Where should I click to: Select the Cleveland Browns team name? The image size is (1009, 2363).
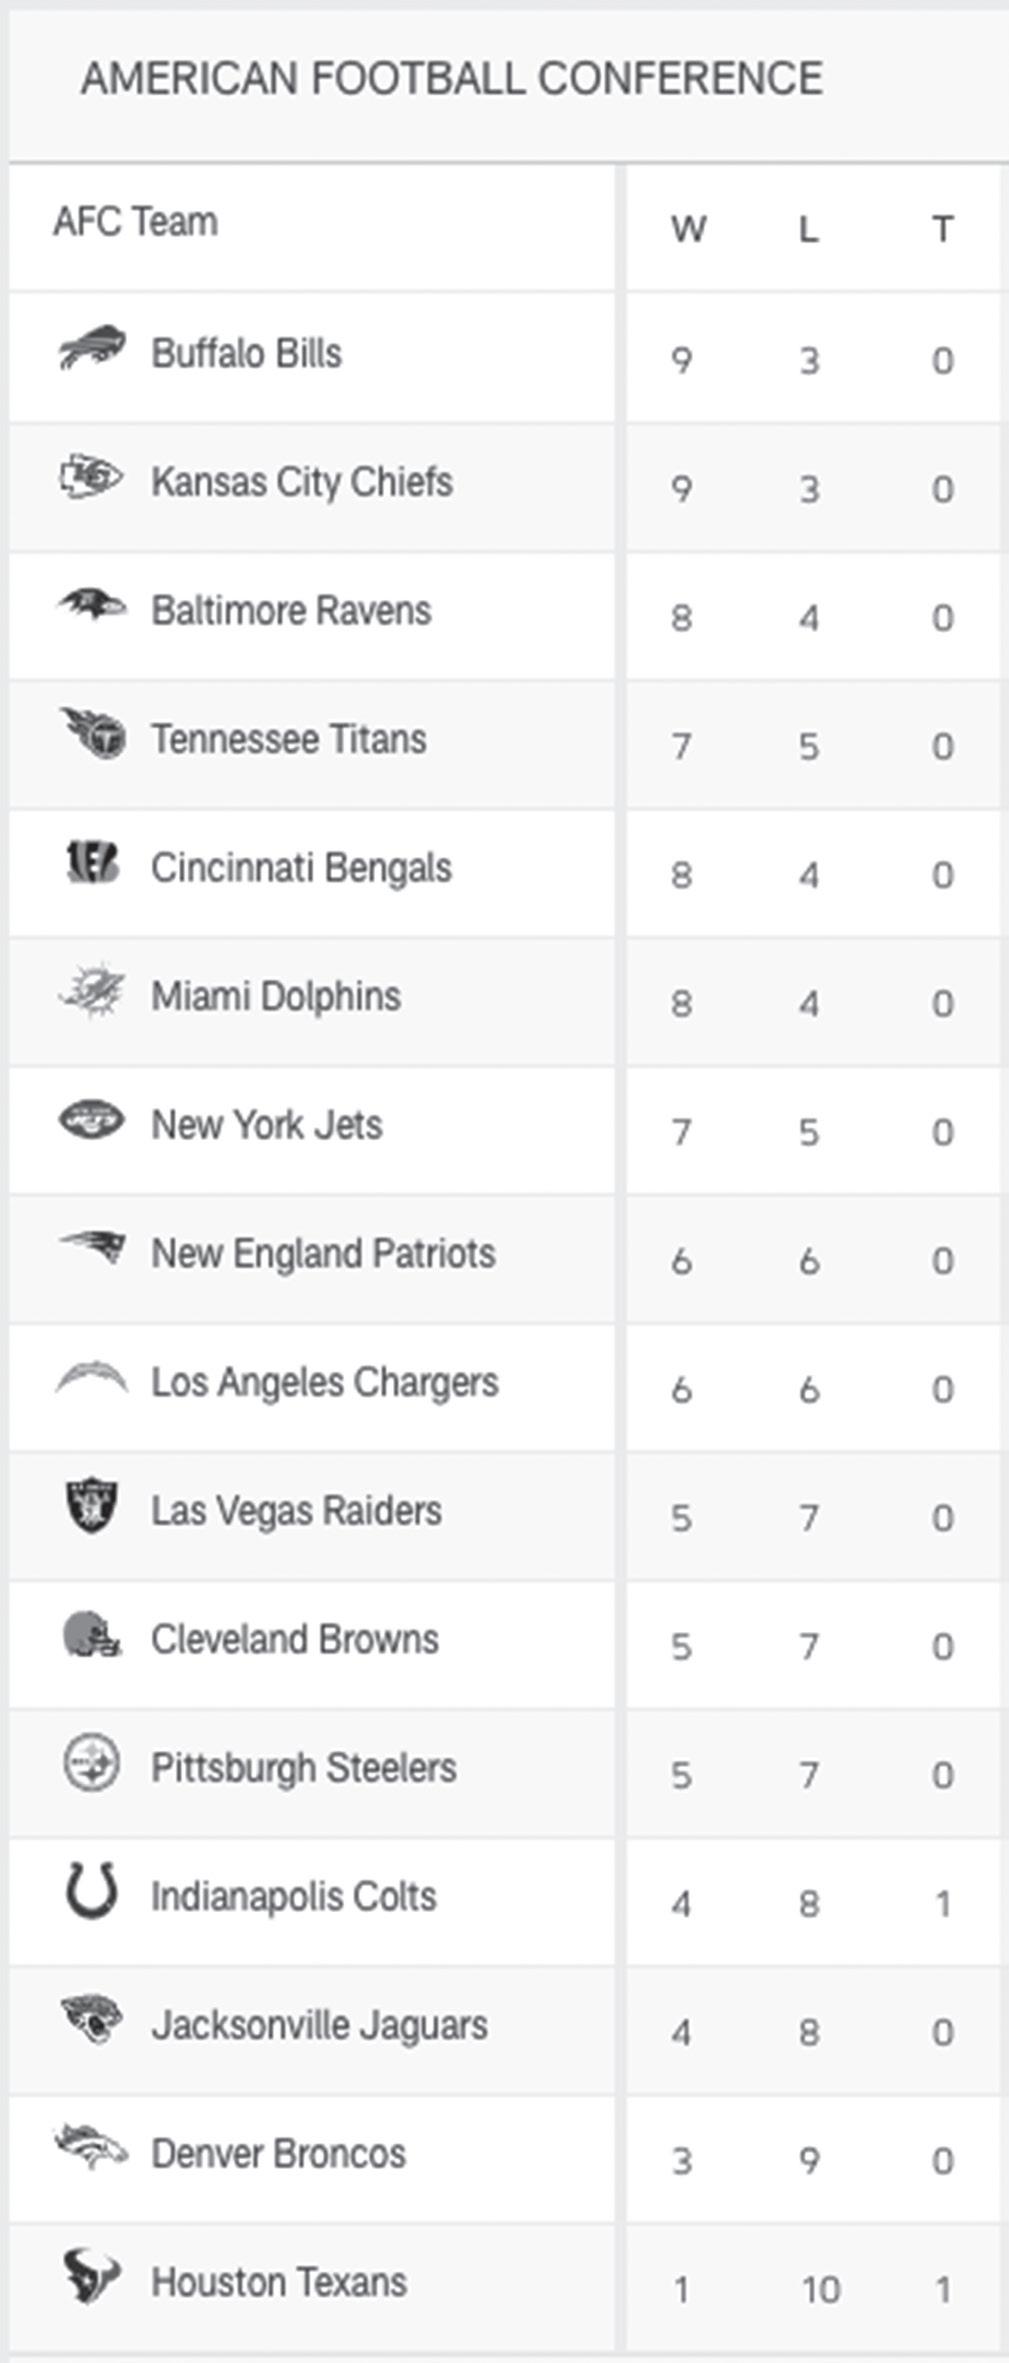[x=295, y=1640]
